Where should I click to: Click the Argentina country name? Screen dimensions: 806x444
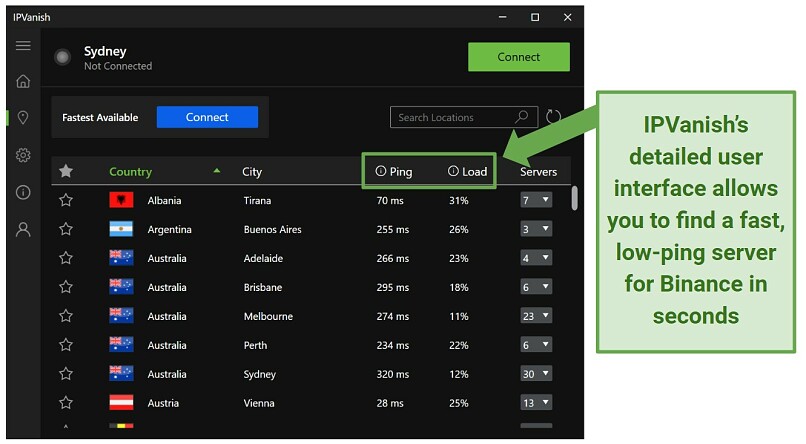click(x=169, y=229)
